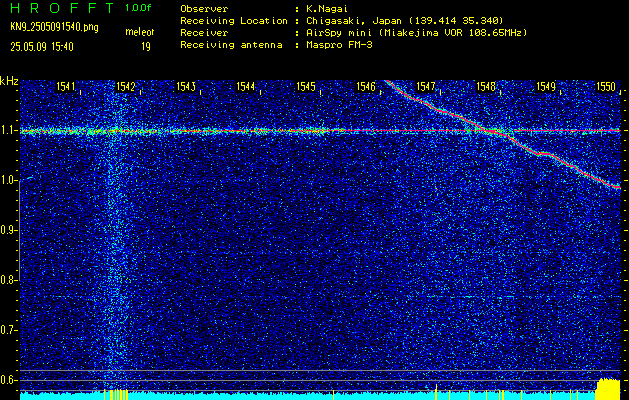Click the file name KN9_2505091540.png
The image size is (629, 400).
click(x=54, y=27)
